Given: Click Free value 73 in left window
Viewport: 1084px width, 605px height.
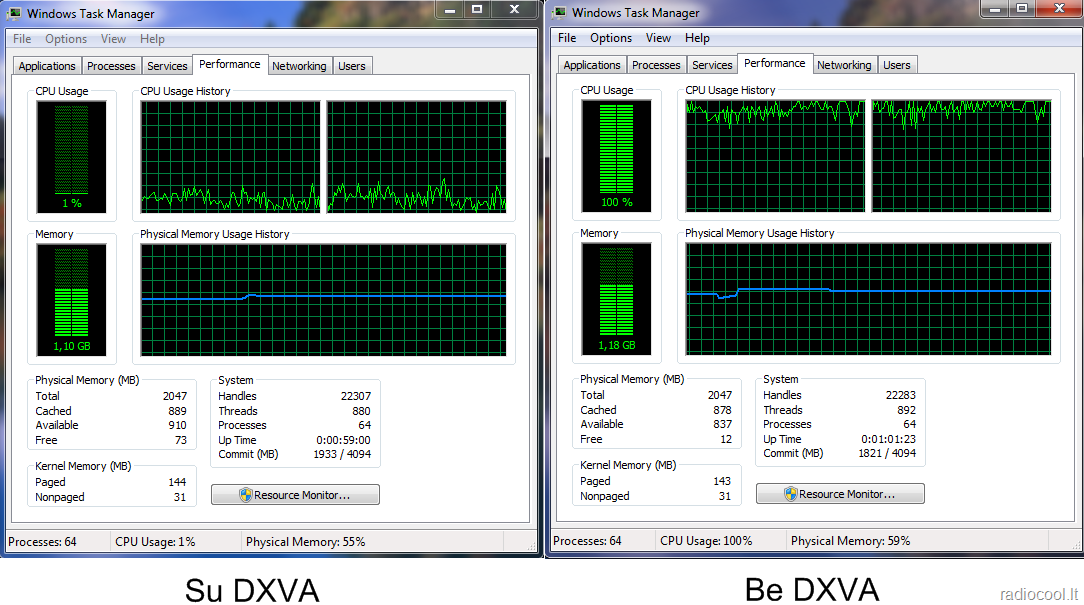Looking at the screenshot, I should coord(180,440).
